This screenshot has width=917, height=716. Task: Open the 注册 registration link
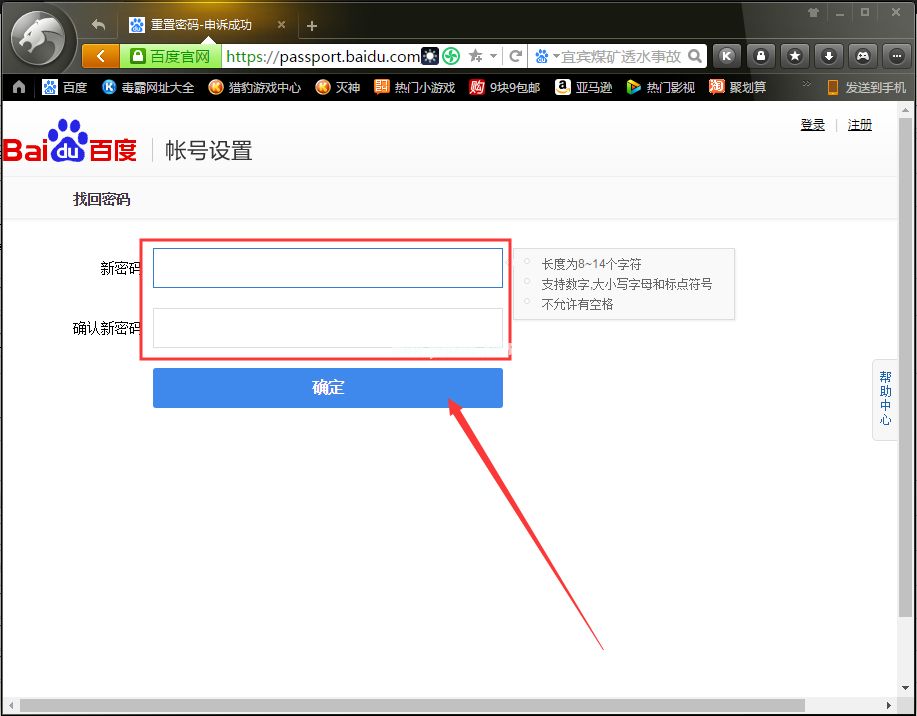click(858, 123)
